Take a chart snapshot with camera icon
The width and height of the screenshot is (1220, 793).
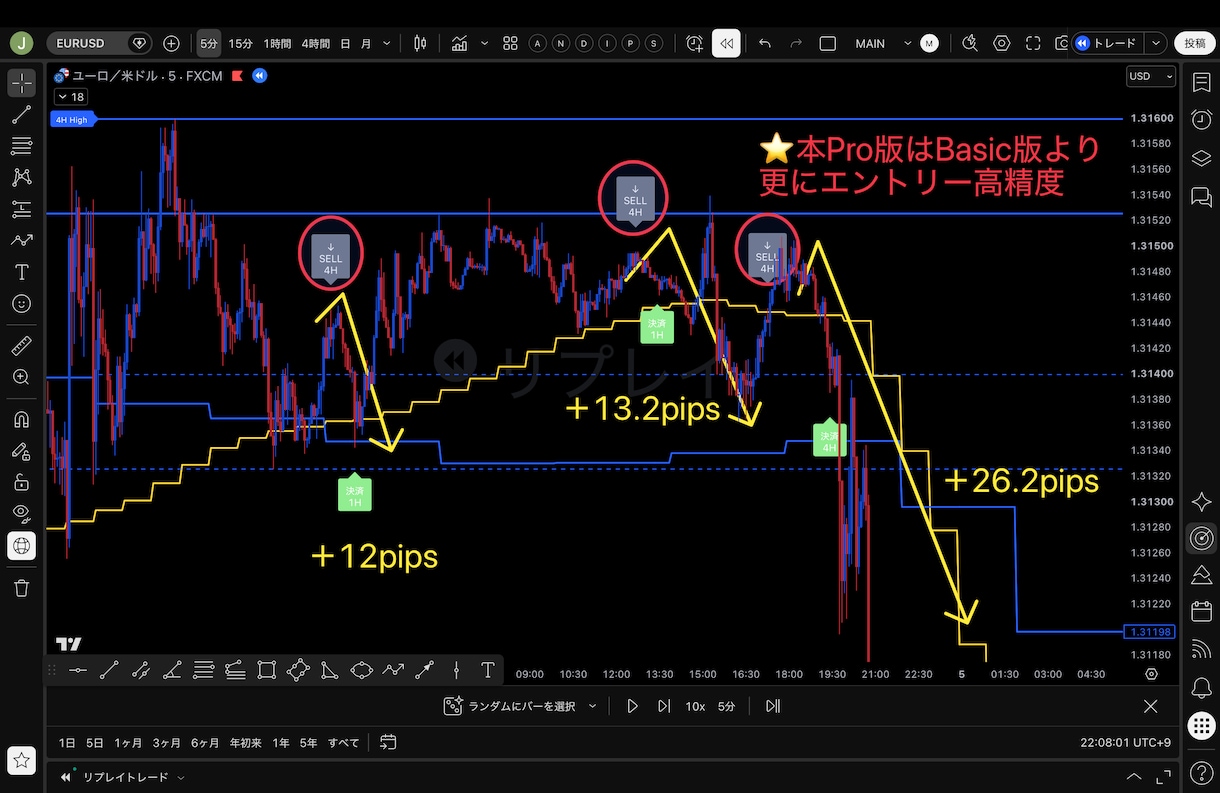click(1061, 43)
